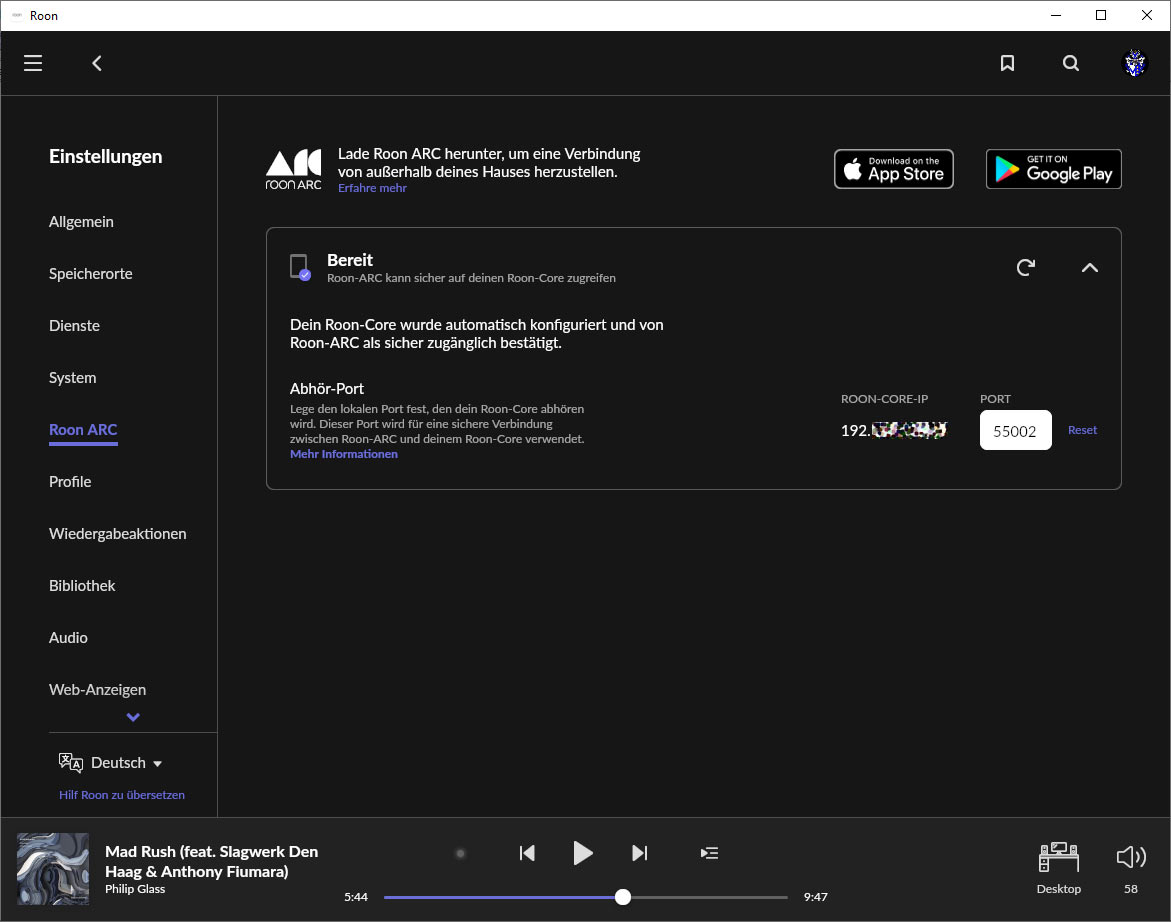Click the translation language icon

[71, 762]
